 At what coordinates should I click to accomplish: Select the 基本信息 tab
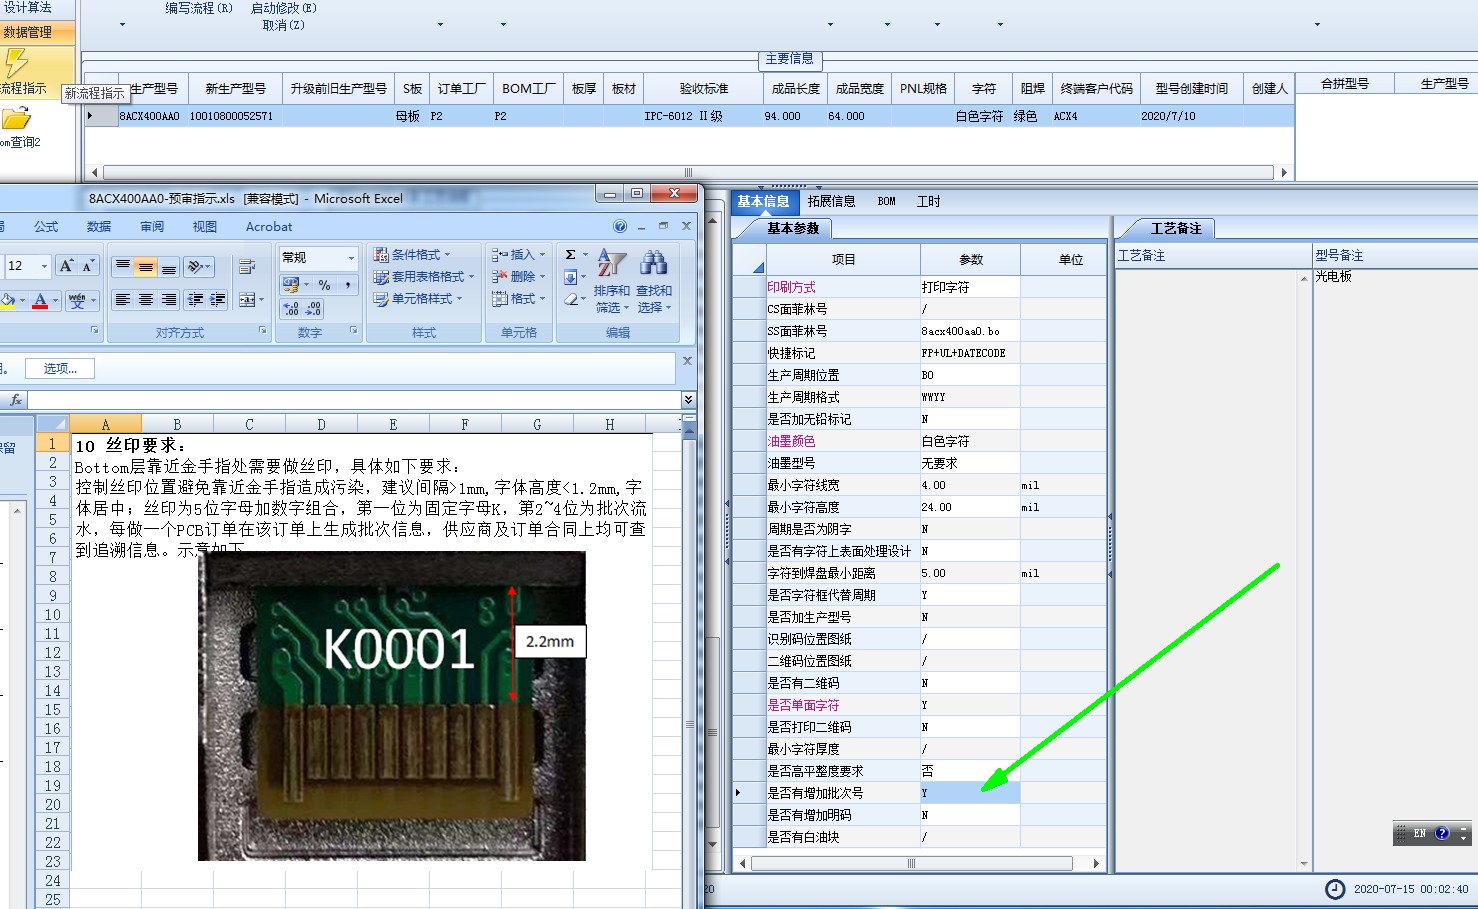[x=763, y=201]
